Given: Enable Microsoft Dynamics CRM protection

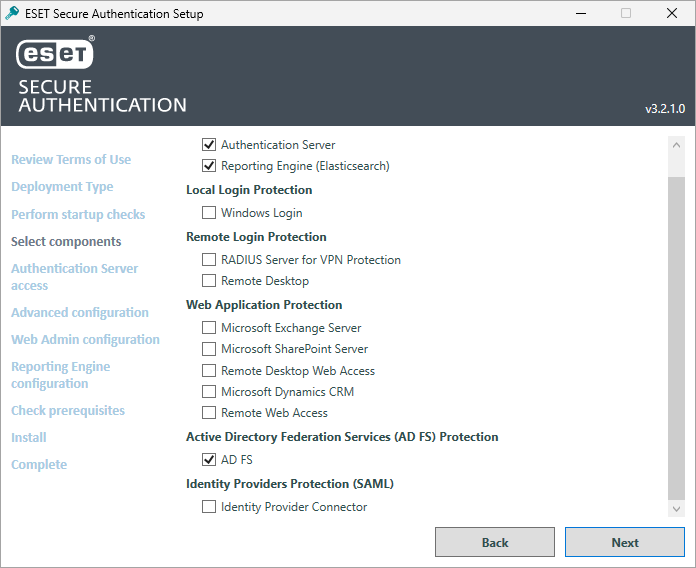Looking at the screenshot, I should [209, 392].
